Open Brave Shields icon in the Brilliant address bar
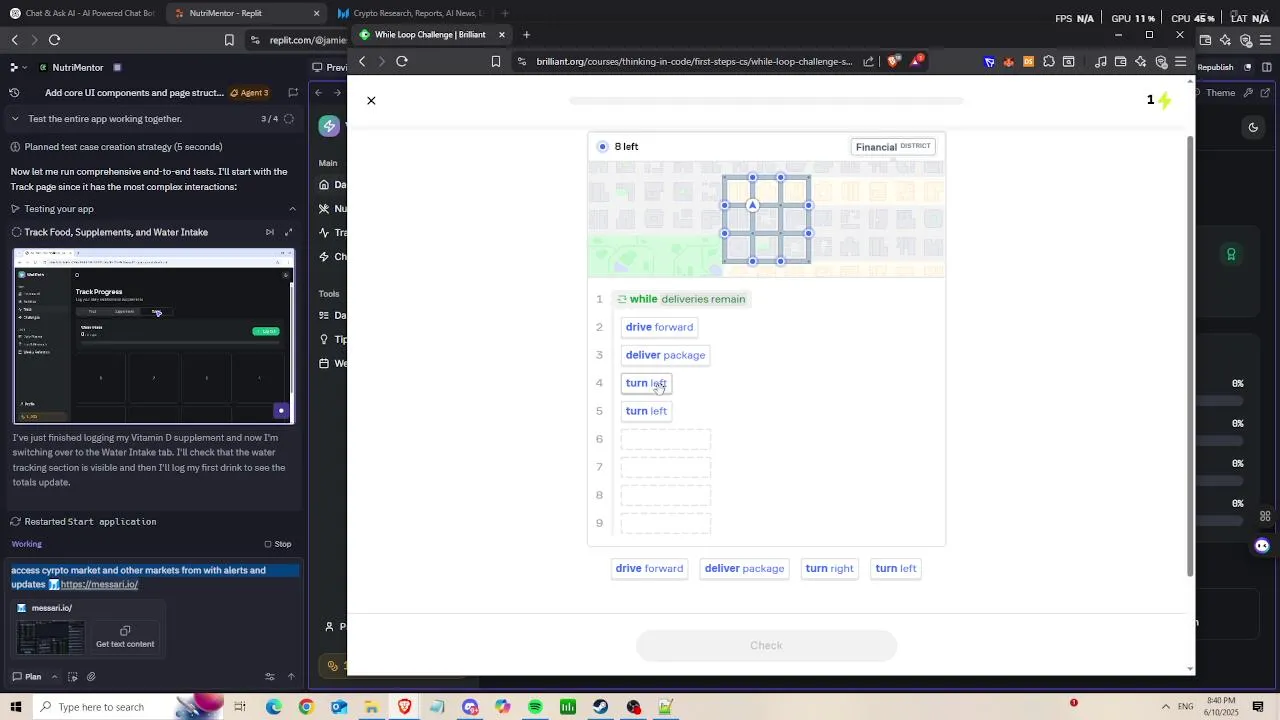The image size is (1280, 720). point(893,62)
